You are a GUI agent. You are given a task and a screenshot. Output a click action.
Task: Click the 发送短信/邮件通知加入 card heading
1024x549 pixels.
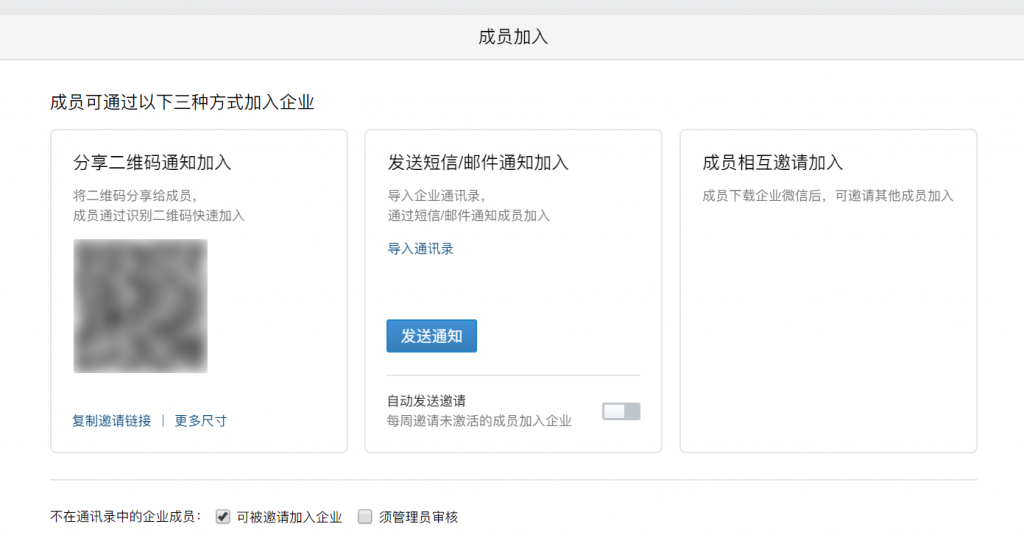click(478, 163)
